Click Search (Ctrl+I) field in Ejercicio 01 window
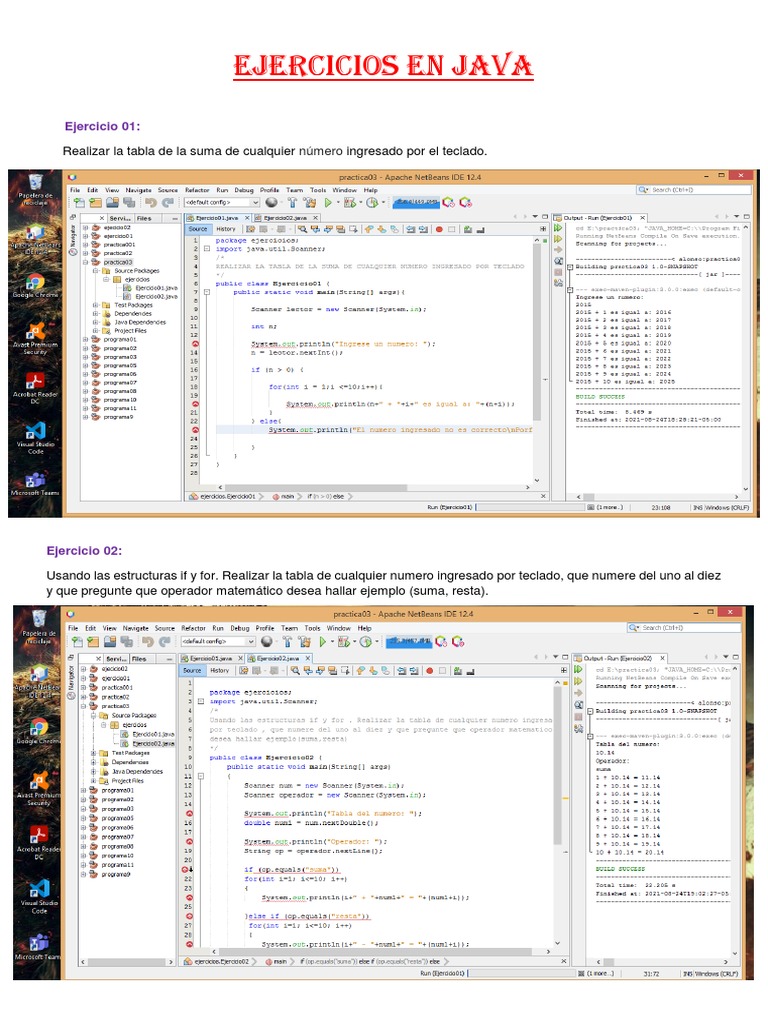This screenshot has height=1024, width=768. [x=693, y=190]
